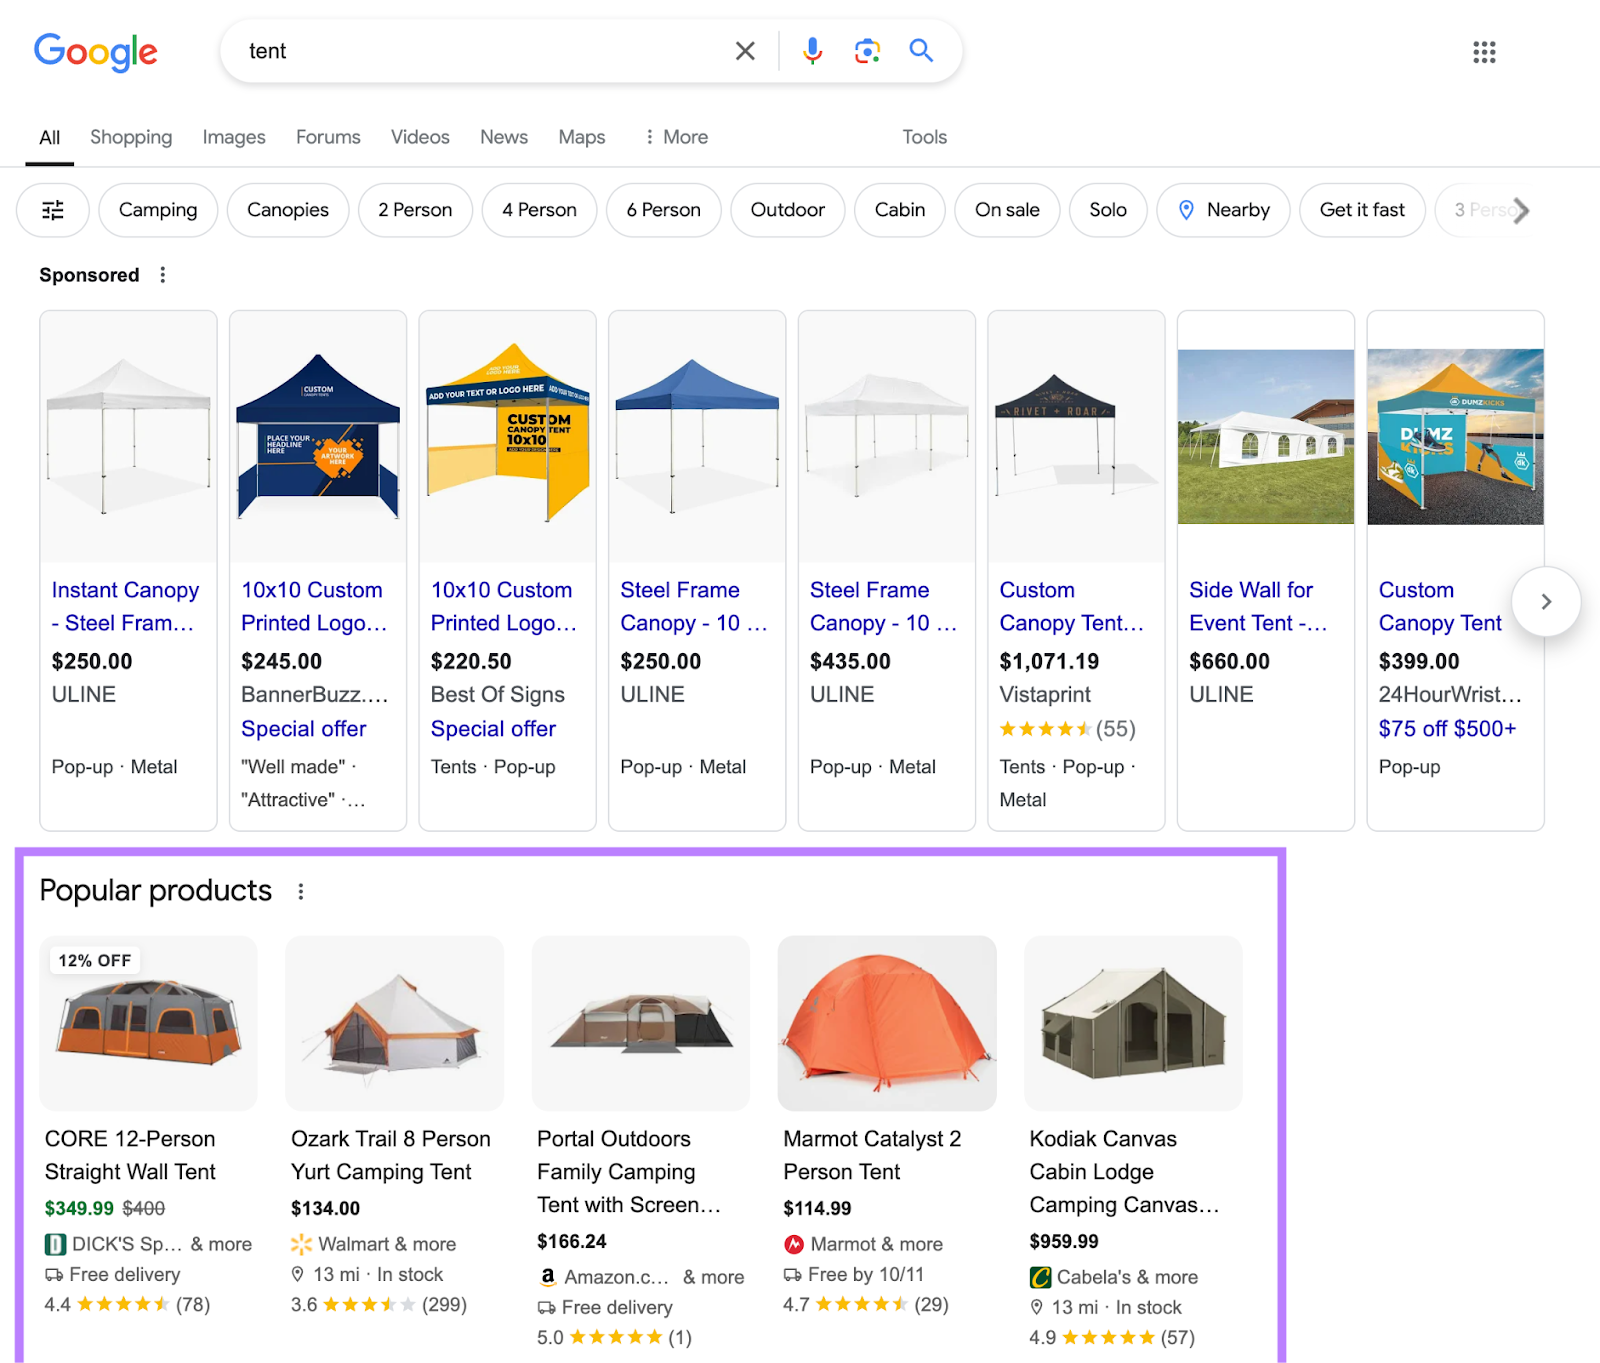The image size is (1600, 1363).
Task: Switch to the Images tab
Action: (233, 137)
